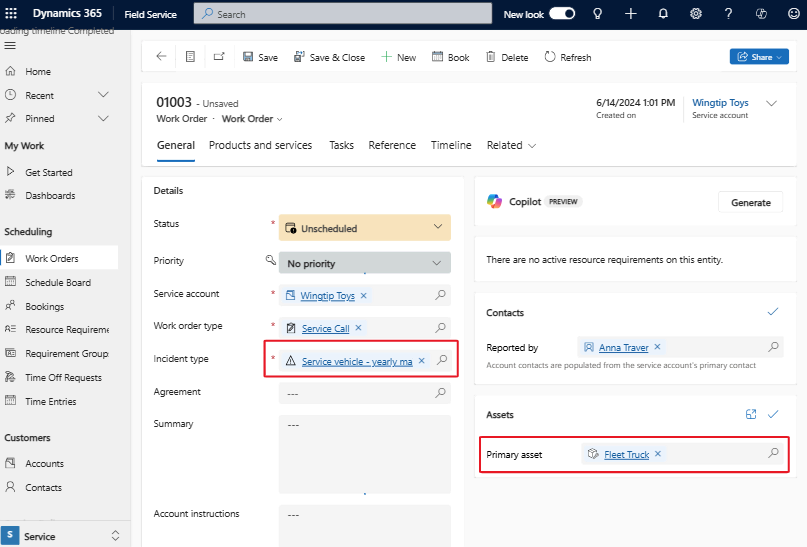Collapse the site map hamburger menu
The width and height of the screenshot is (807, 547).
[10, 45]
